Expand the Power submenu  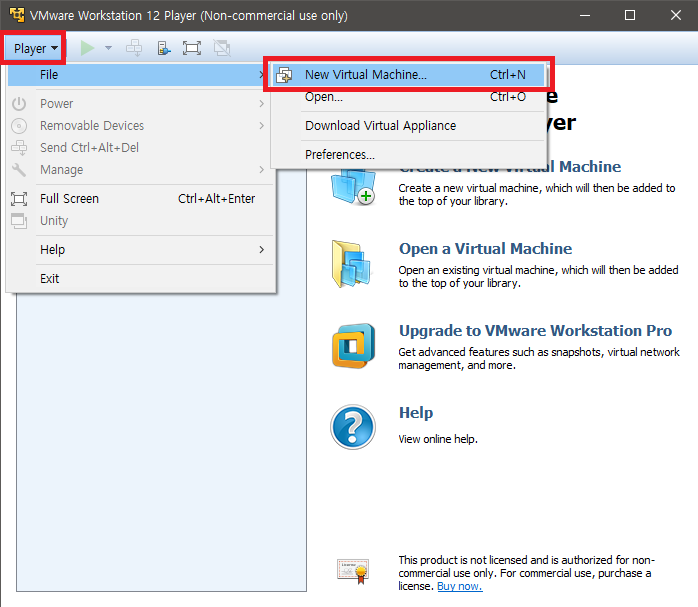pos(141,104)
